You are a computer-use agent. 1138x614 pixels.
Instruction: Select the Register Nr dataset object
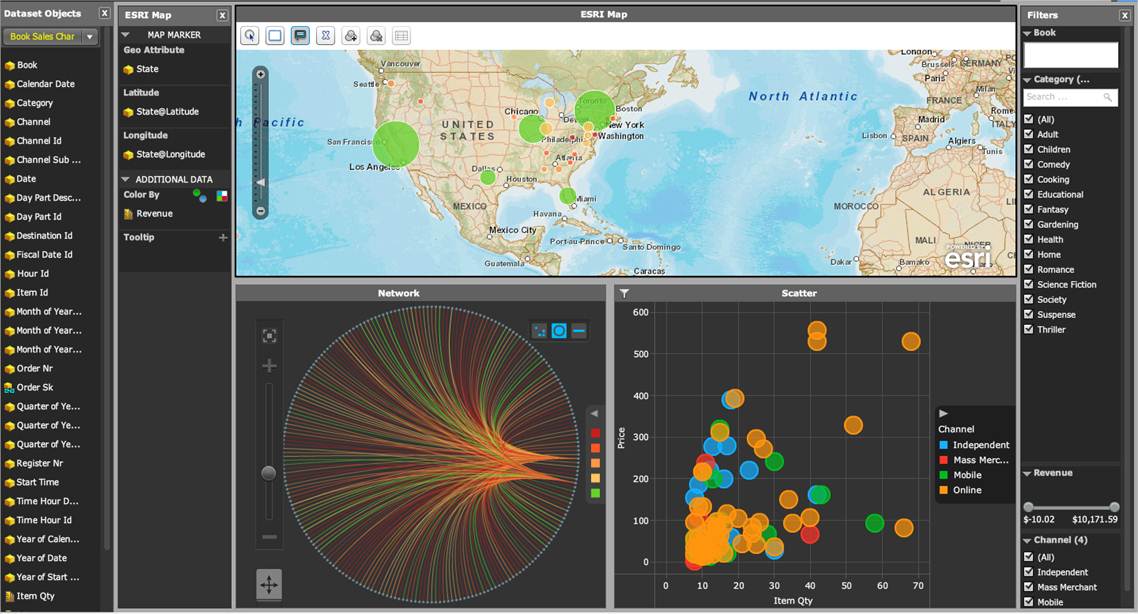[x=39, y=463]
